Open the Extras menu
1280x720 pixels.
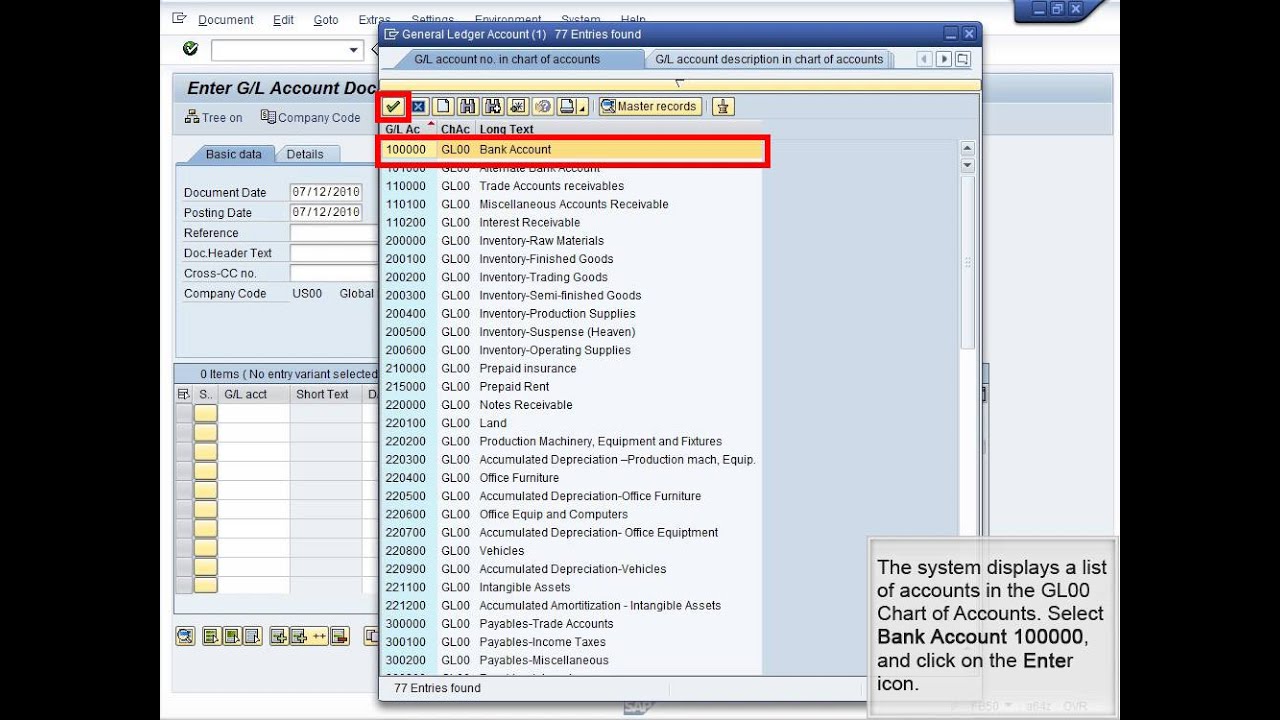click(x=374, y=20)
